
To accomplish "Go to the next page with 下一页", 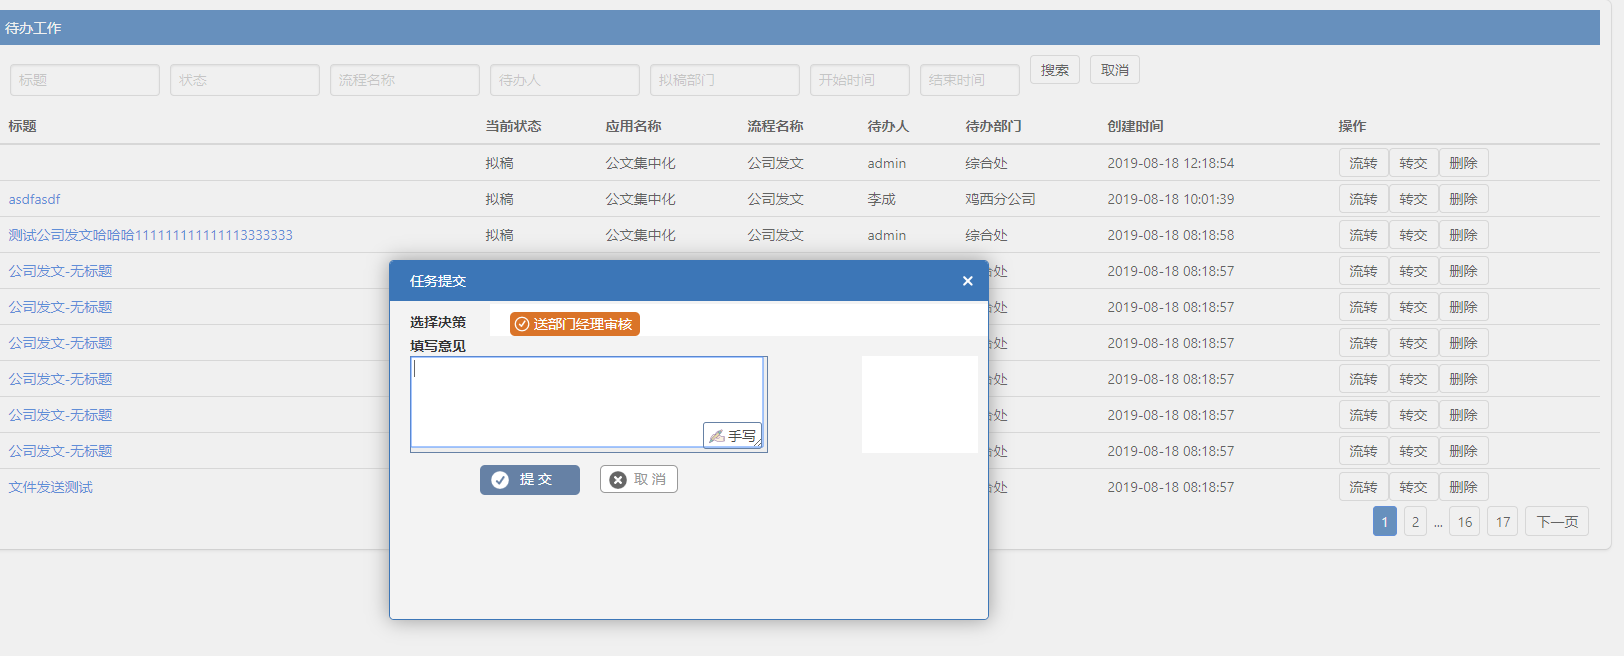I will [1557, 521].
